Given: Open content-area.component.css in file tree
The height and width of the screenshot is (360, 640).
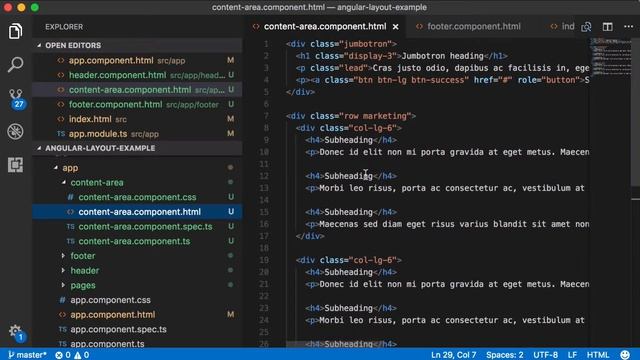Looking at the screenshot, I should [x=137, y=197].
